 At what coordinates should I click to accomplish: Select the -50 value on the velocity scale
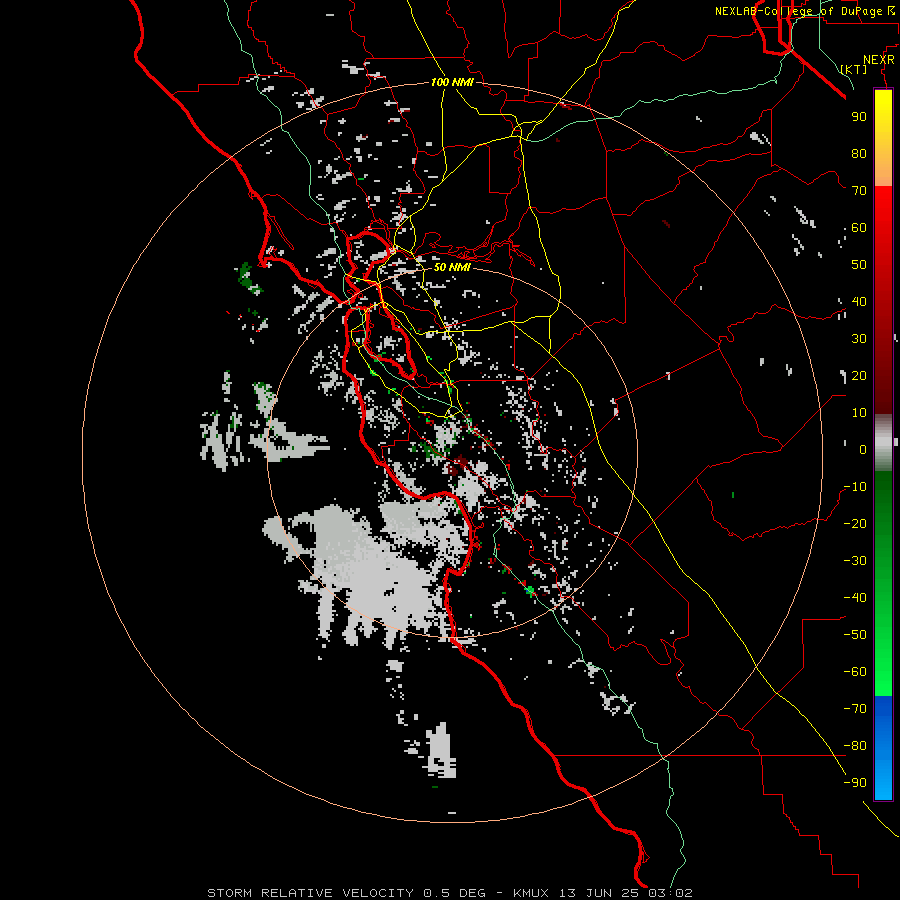click(855, 634)
